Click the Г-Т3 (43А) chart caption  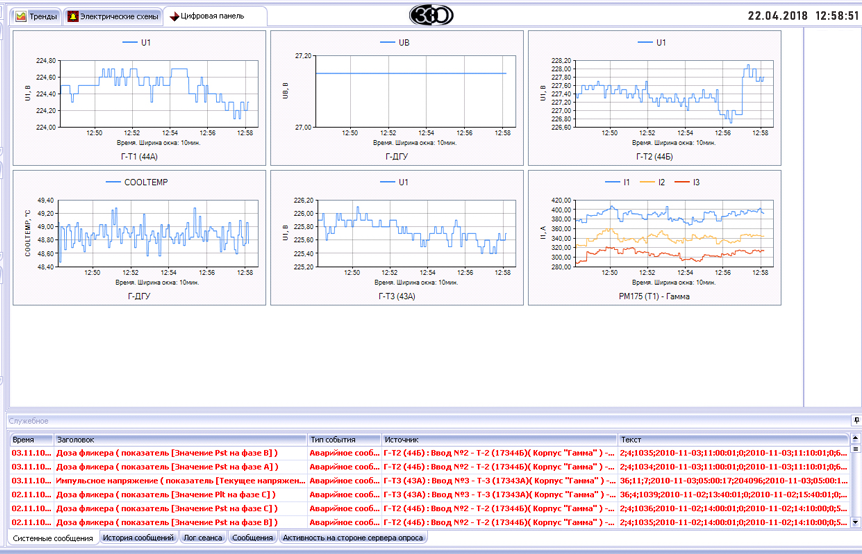click(397, 296)
